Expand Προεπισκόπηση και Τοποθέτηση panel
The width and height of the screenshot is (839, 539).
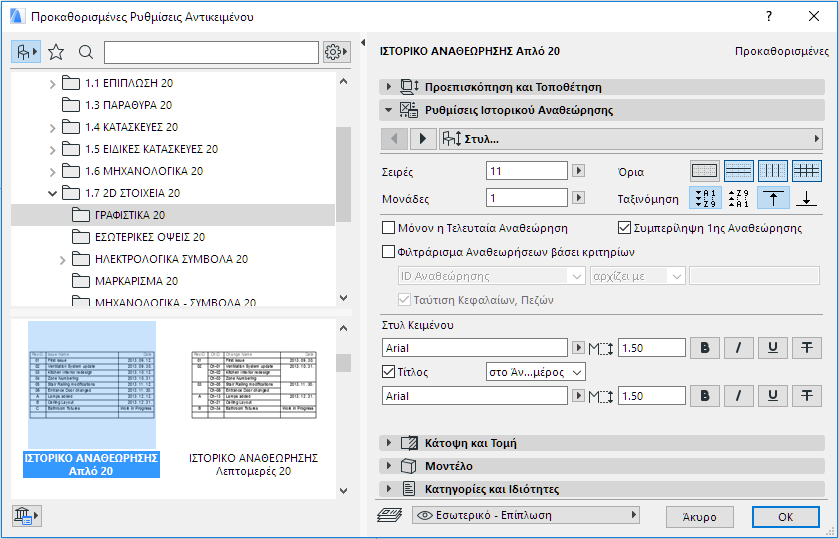click(x=389, y=87)
